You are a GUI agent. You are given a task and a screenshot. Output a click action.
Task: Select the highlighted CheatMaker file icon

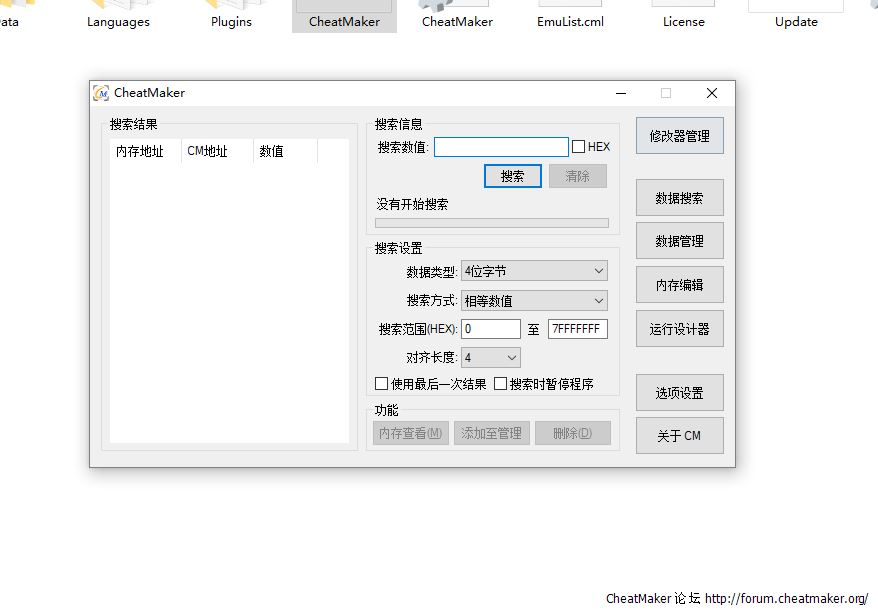tap(344, 8)
